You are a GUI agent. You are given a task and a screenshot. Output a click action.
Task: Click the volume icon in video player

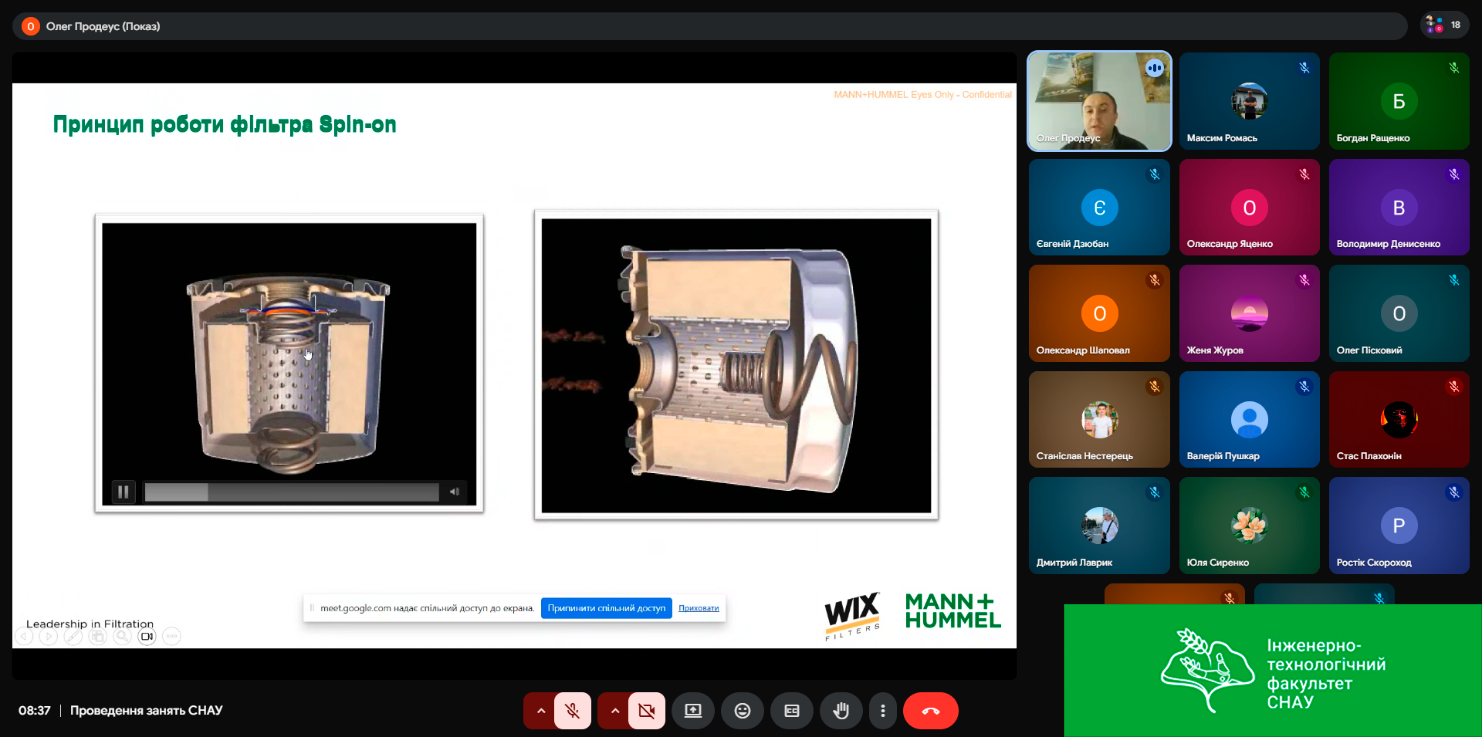point(454,492)
